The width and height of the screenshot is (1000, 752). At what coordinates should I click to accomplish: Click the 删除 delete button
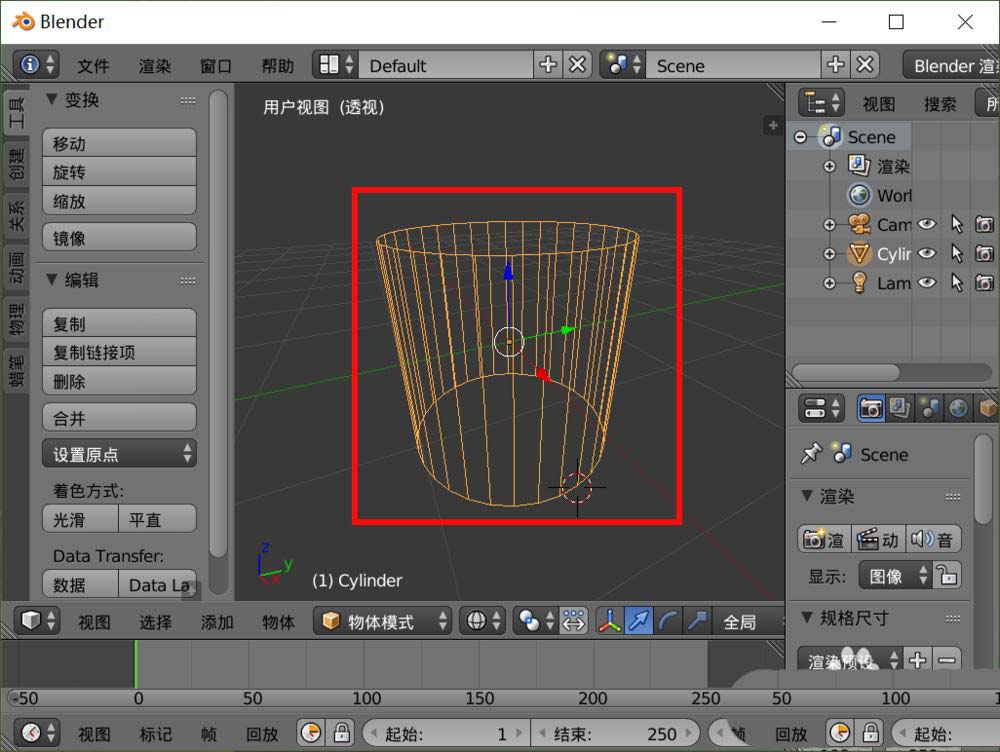coord(119,380)
